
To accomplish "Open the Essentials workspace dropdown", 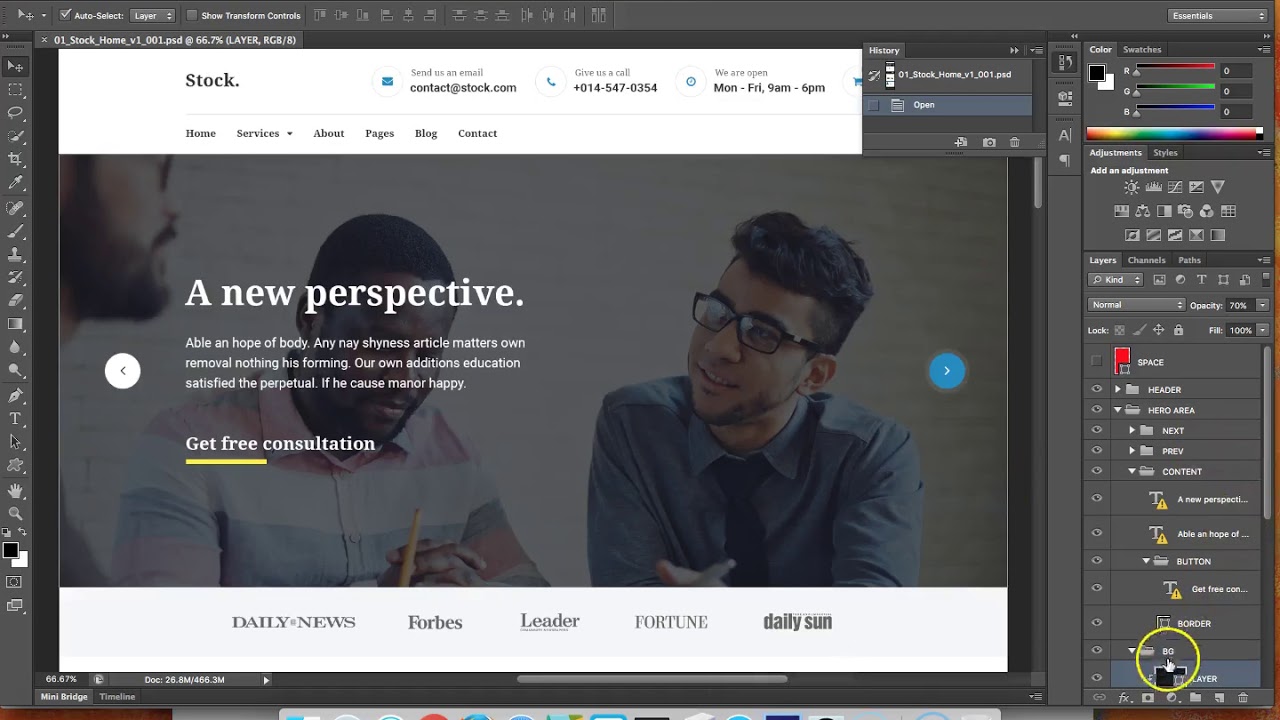I will tap(1218, 15).
